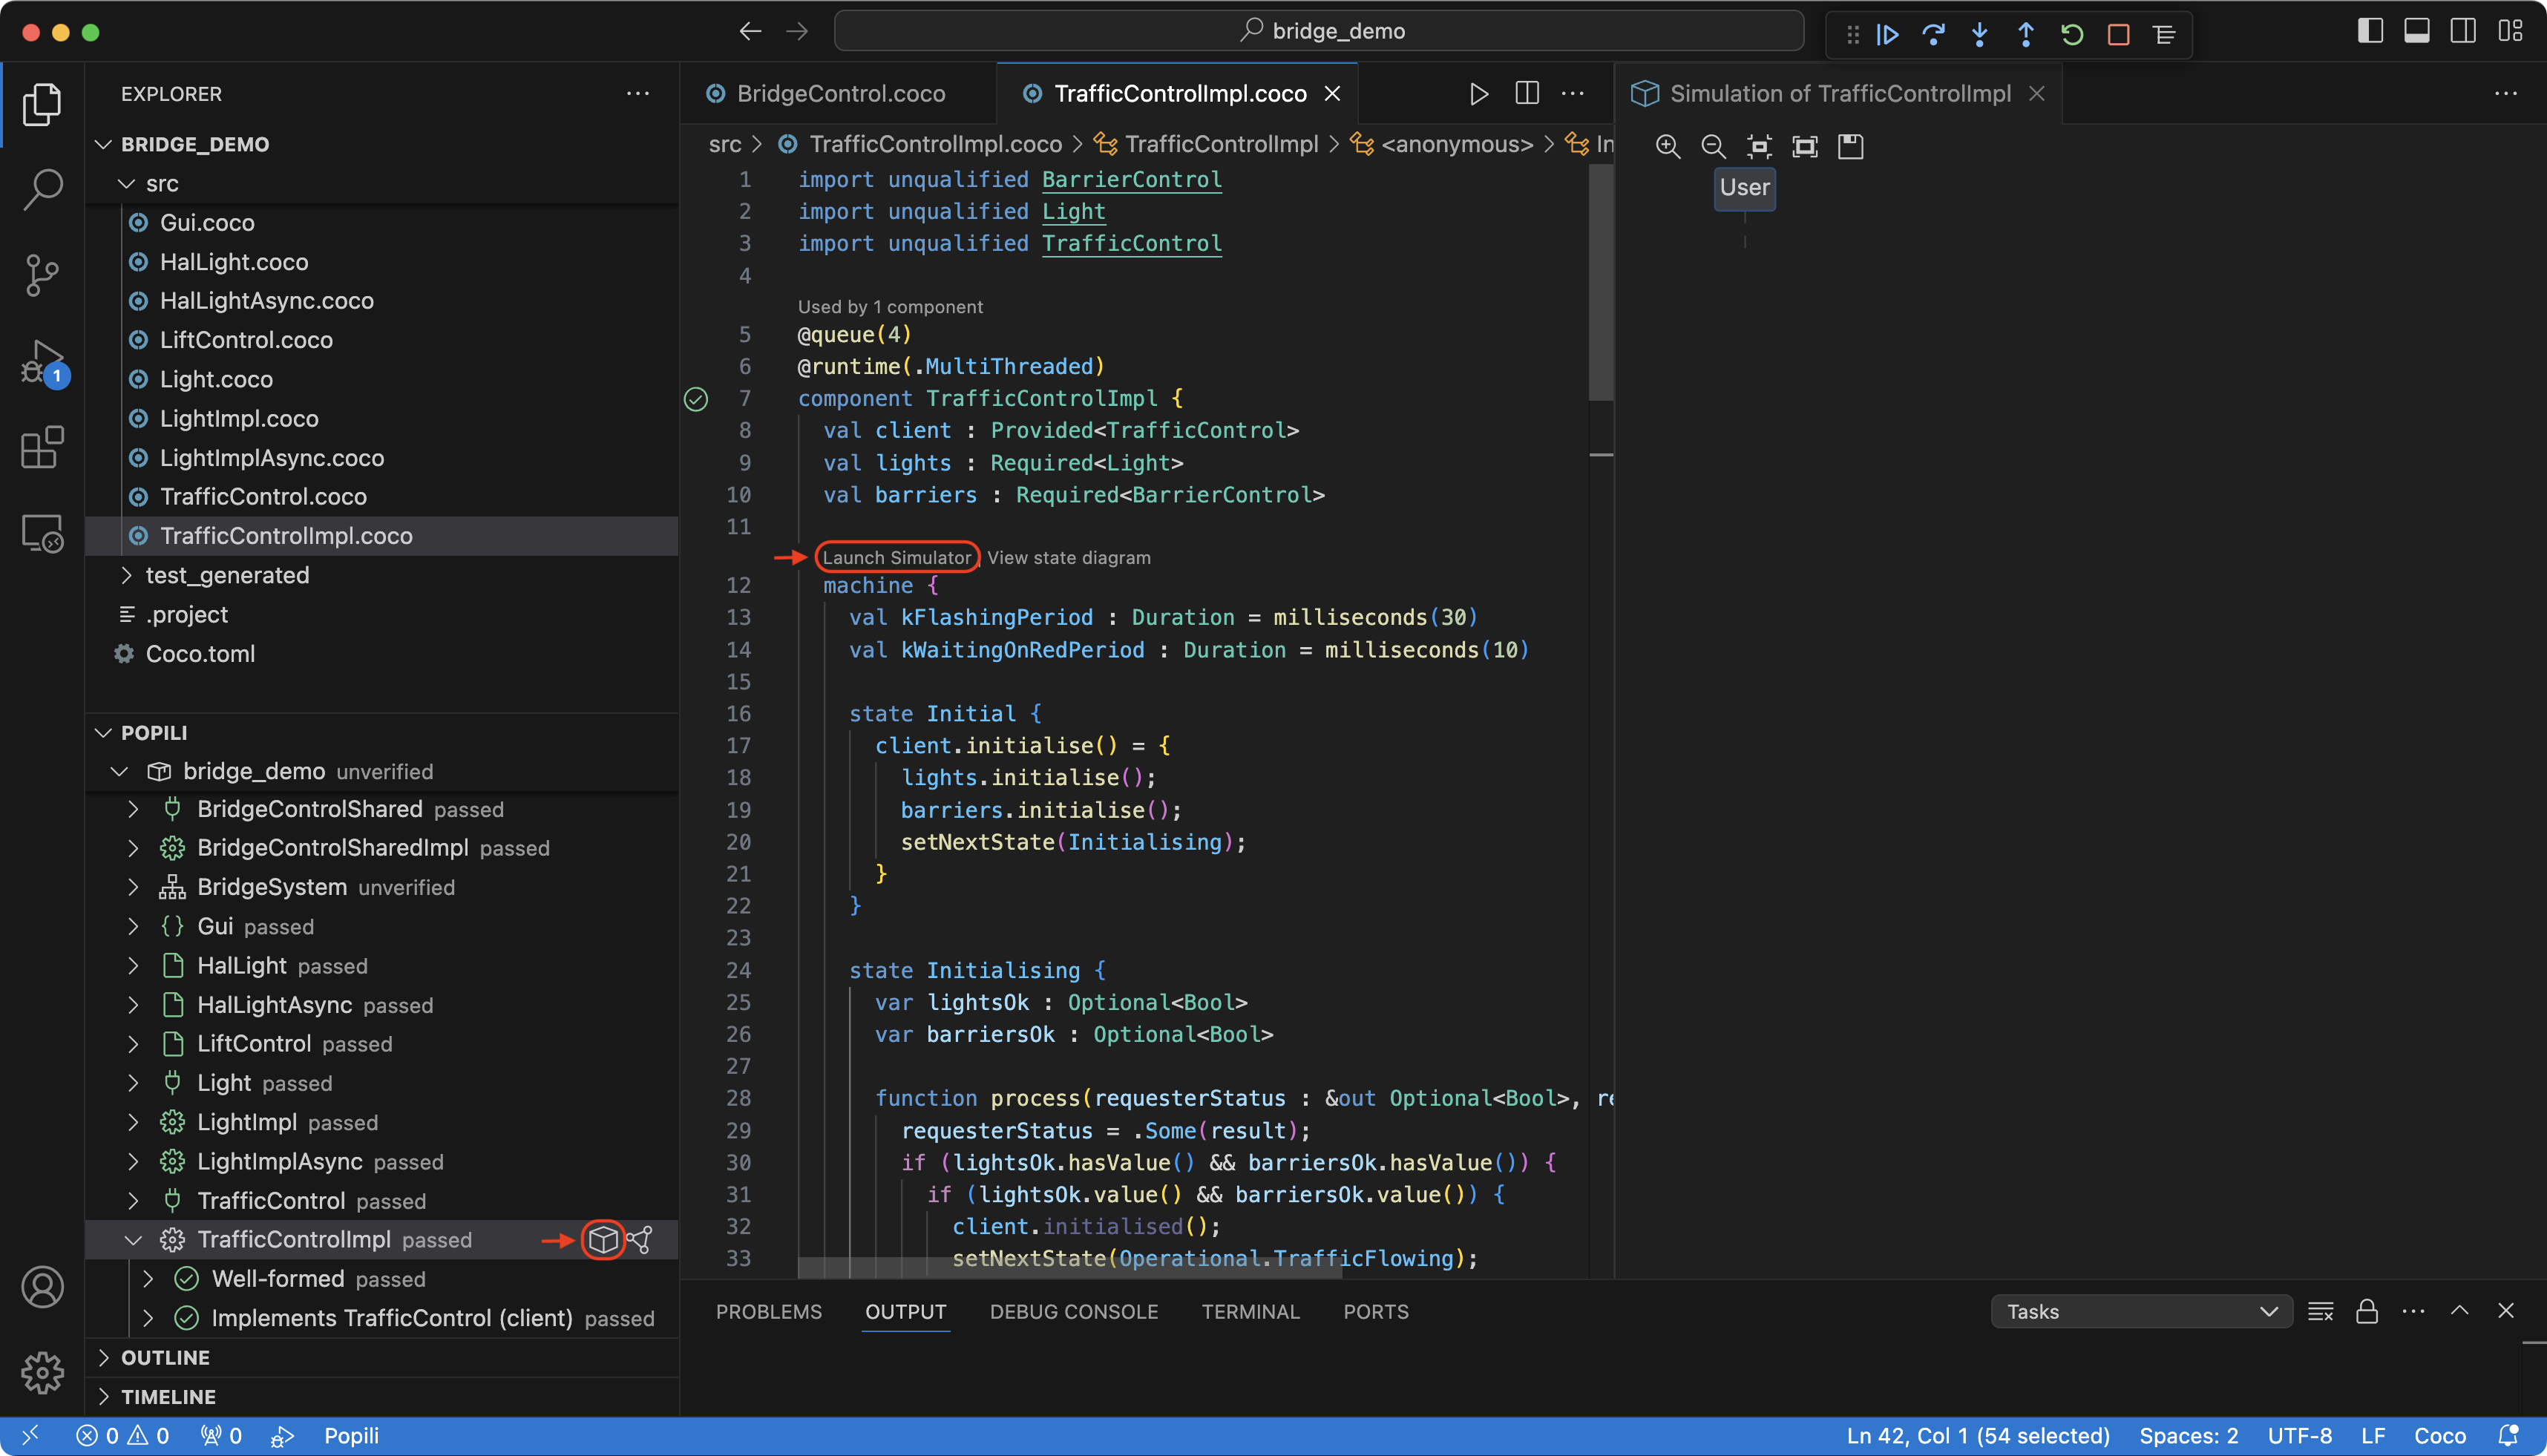Click the fullscreen simulation icon
Screen dimensions: 2547x1456
click(x=1805, y=146)
